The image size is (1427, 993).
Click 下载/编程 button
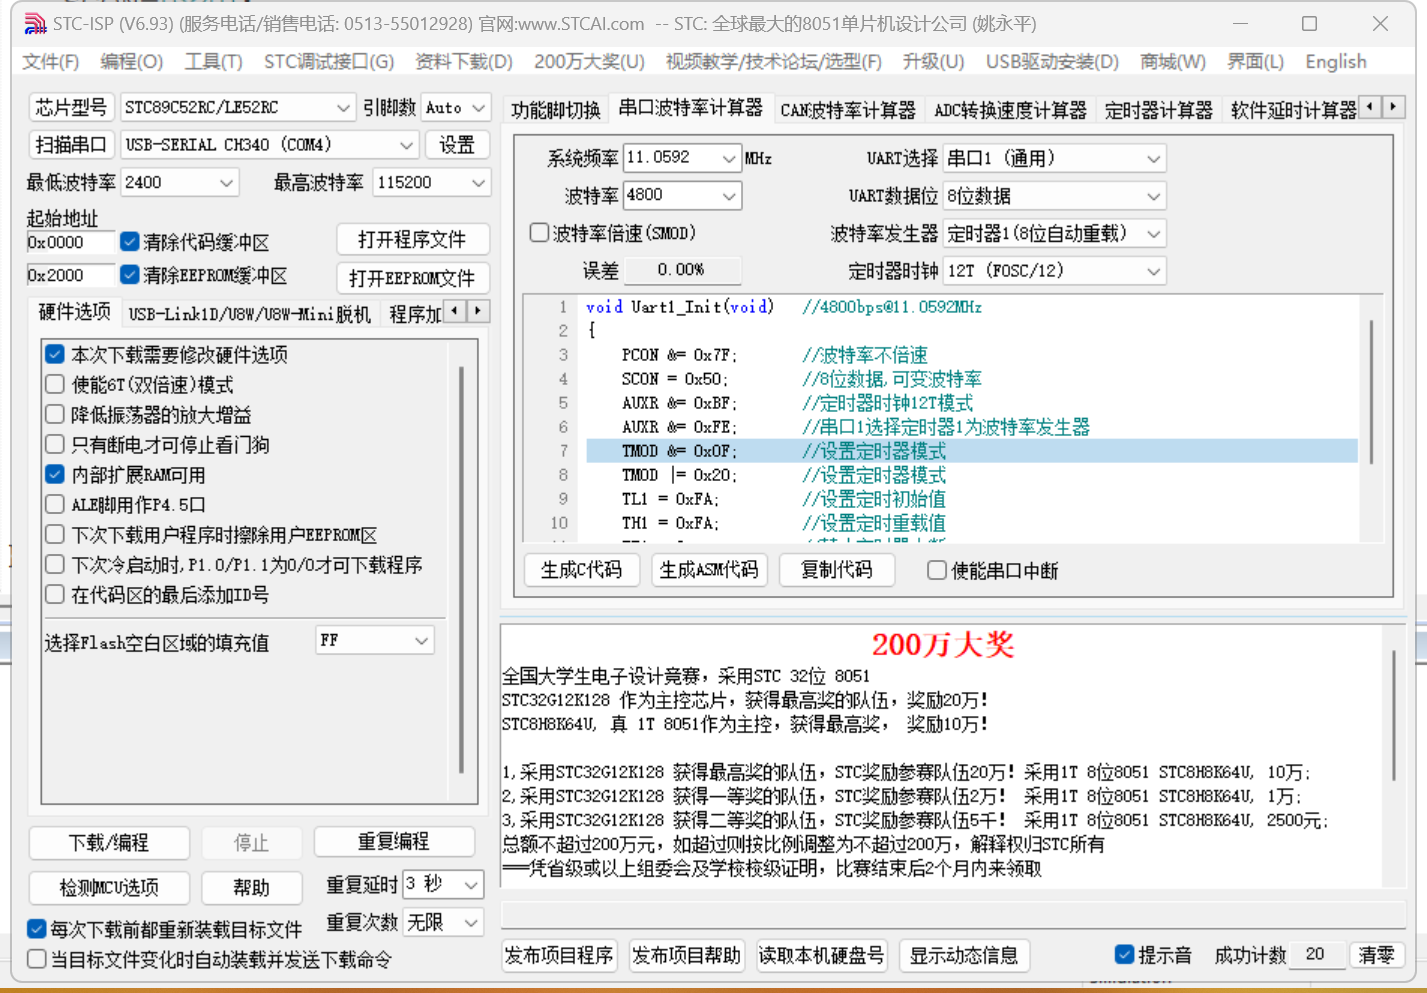tap(109, 843)
